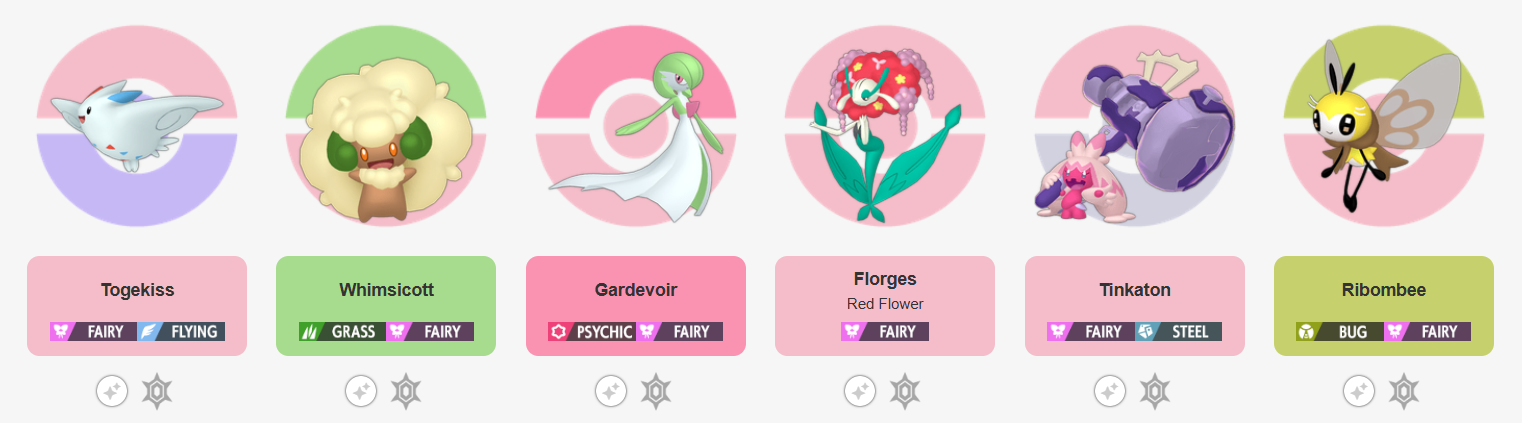Click the Fairy type badge on Florges
Viewport: 1522px width, 423px height.
[x=885, y=331]
